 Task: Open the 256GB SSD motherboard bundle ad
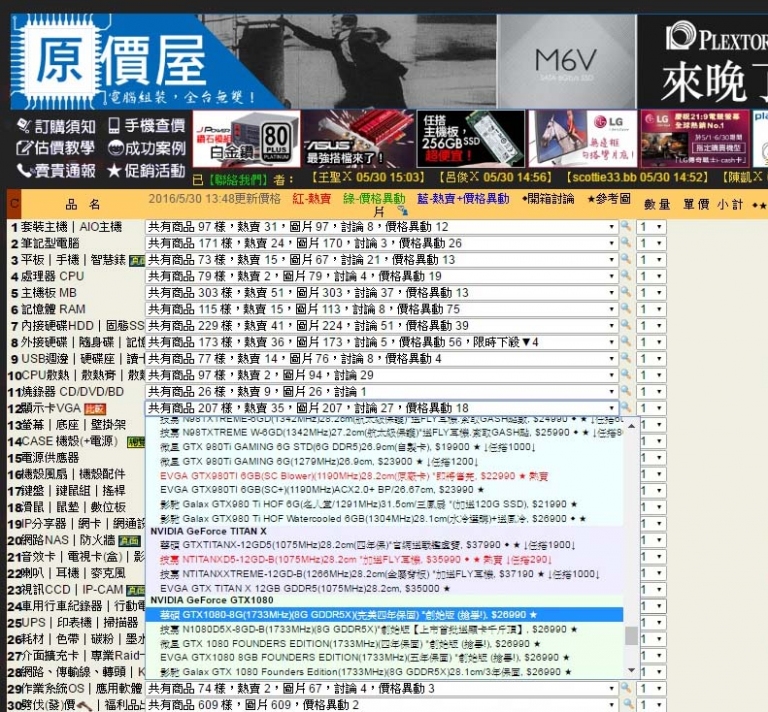[470, 139]
